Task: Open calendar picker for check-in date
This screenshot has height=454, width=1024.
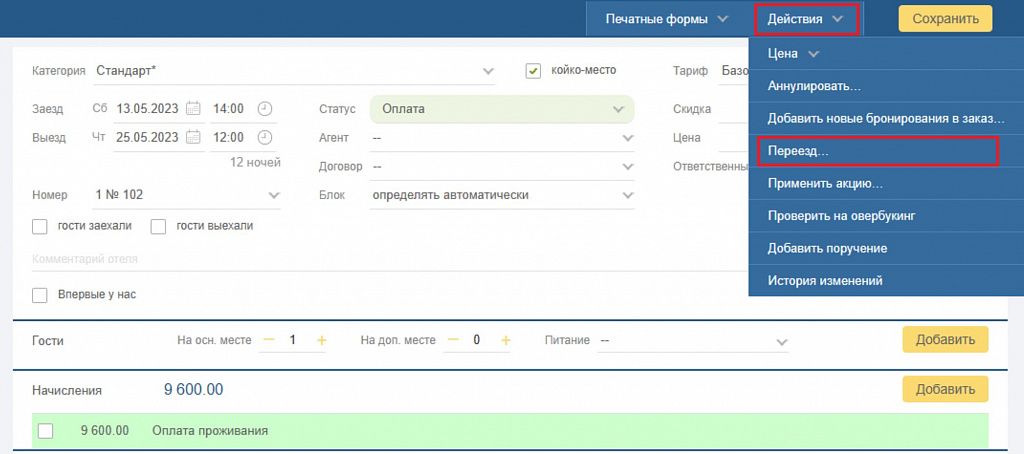Action: pyautogui.click(x=193, y=109)
